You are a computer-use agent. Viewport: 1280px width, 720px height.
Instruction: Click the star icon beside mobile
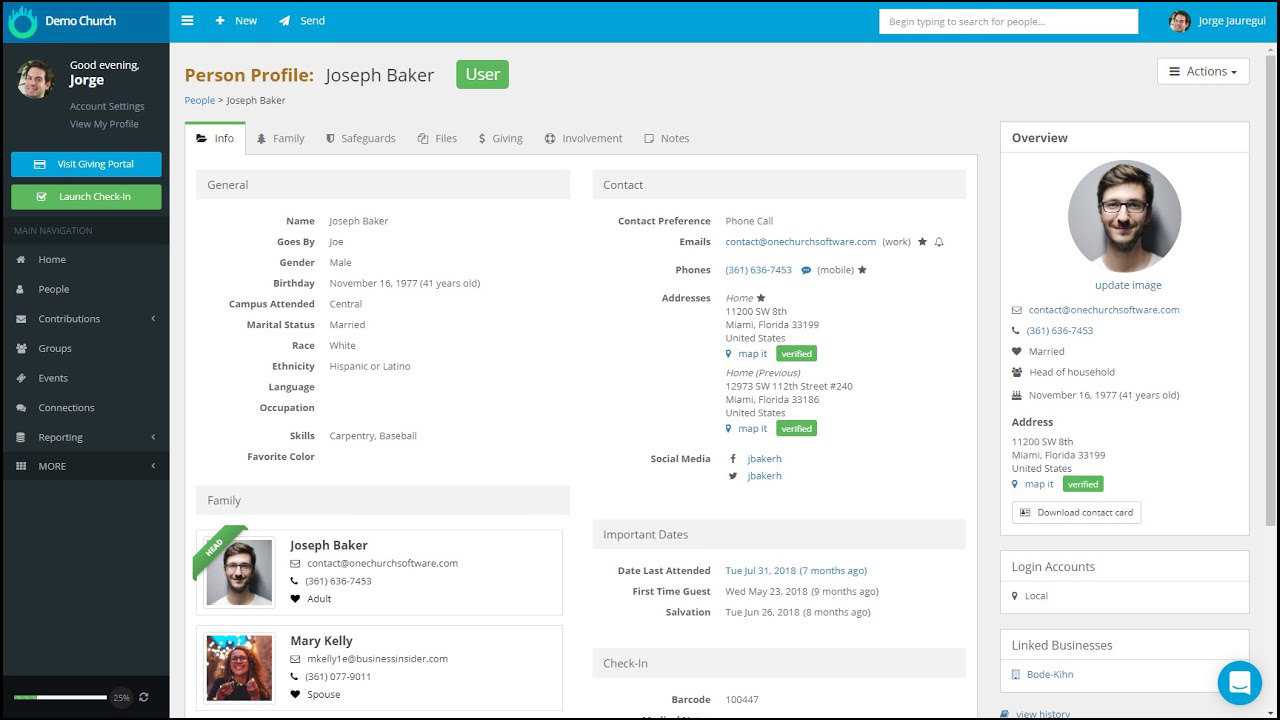(x=862, y=270)
